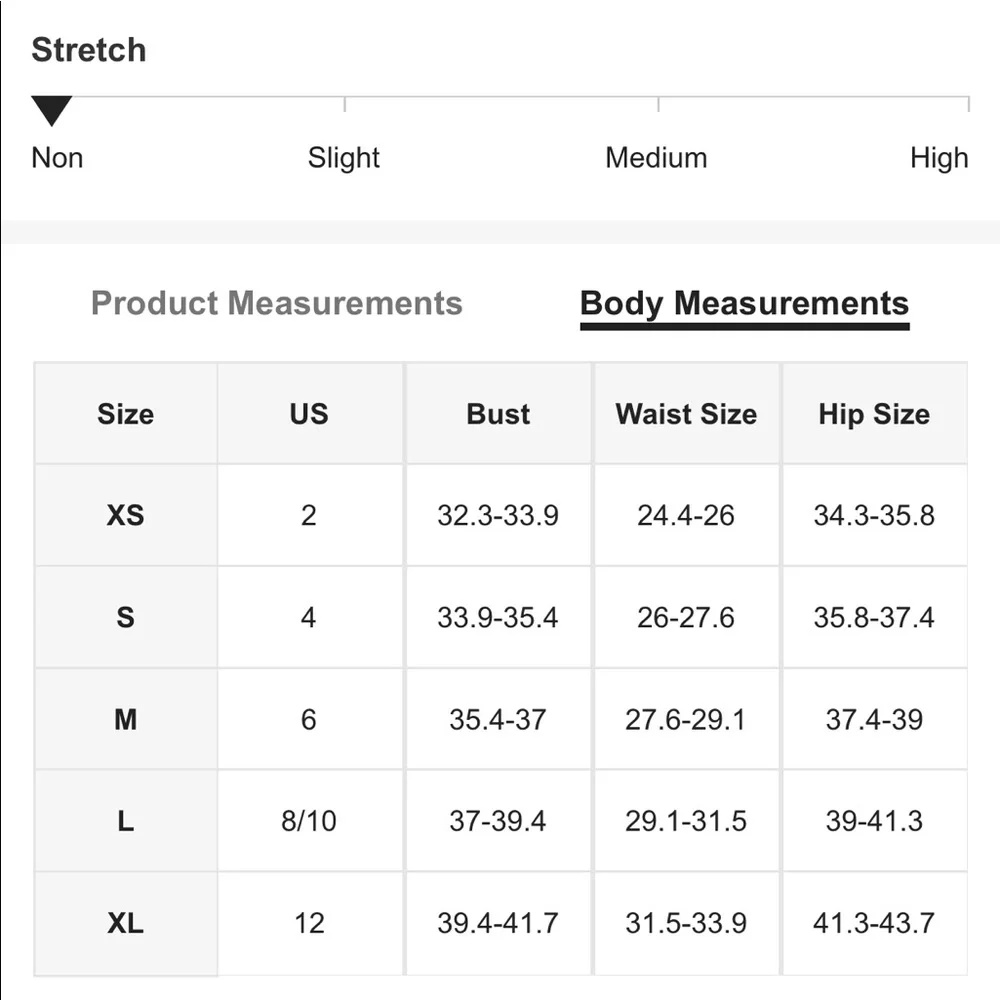Click the Slight stretch label

pyautogui.click(x=344, y=158)
